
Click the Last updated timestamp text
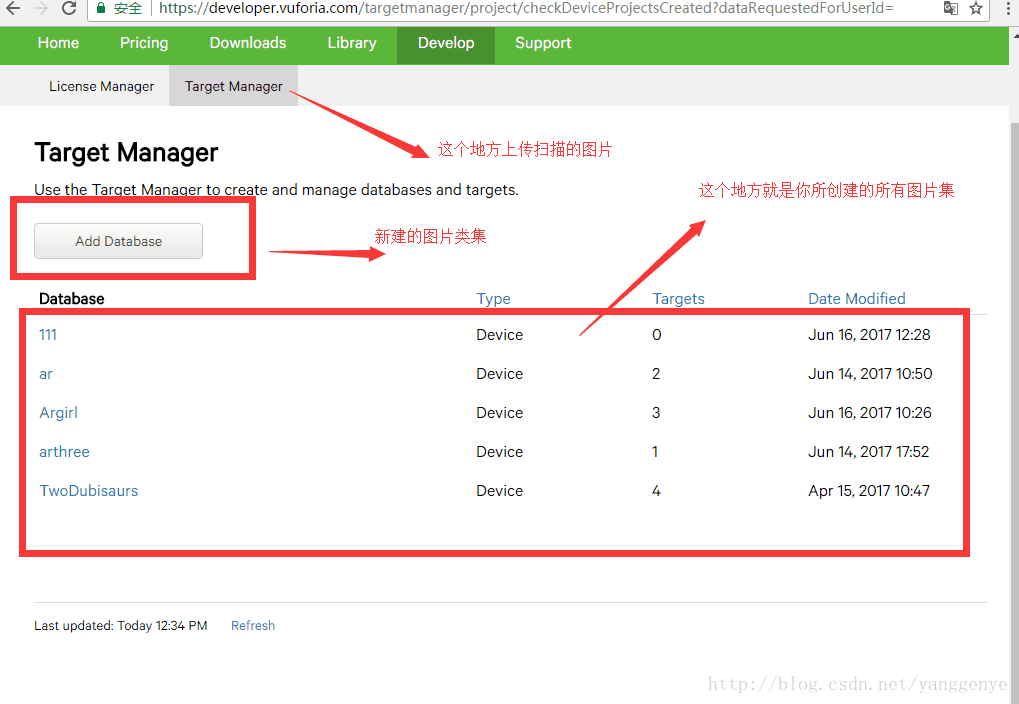[121, 625]
